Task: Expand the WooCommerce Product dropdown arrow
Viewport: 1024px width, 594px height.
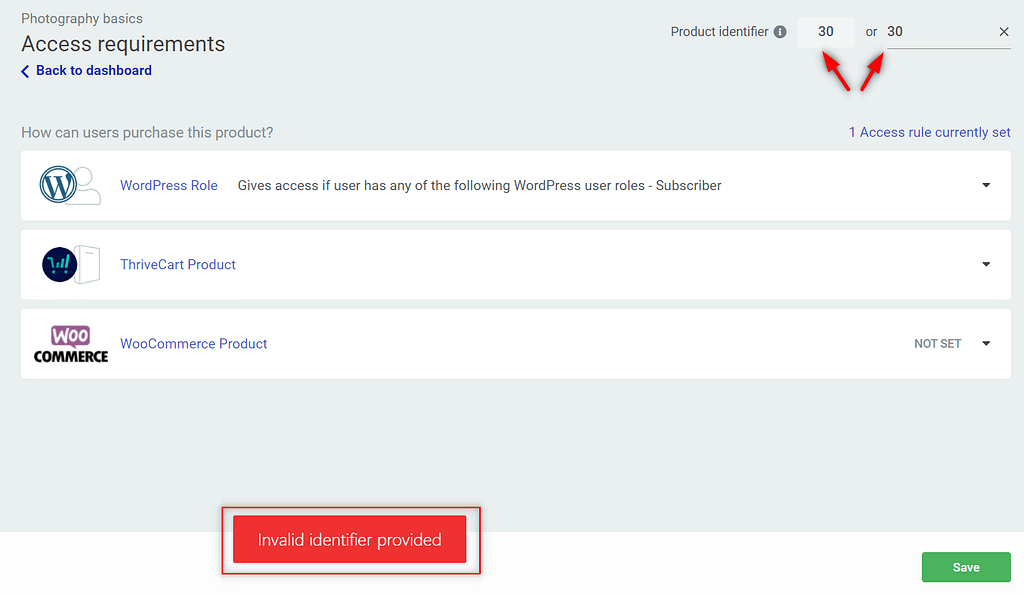Action: 986,343
